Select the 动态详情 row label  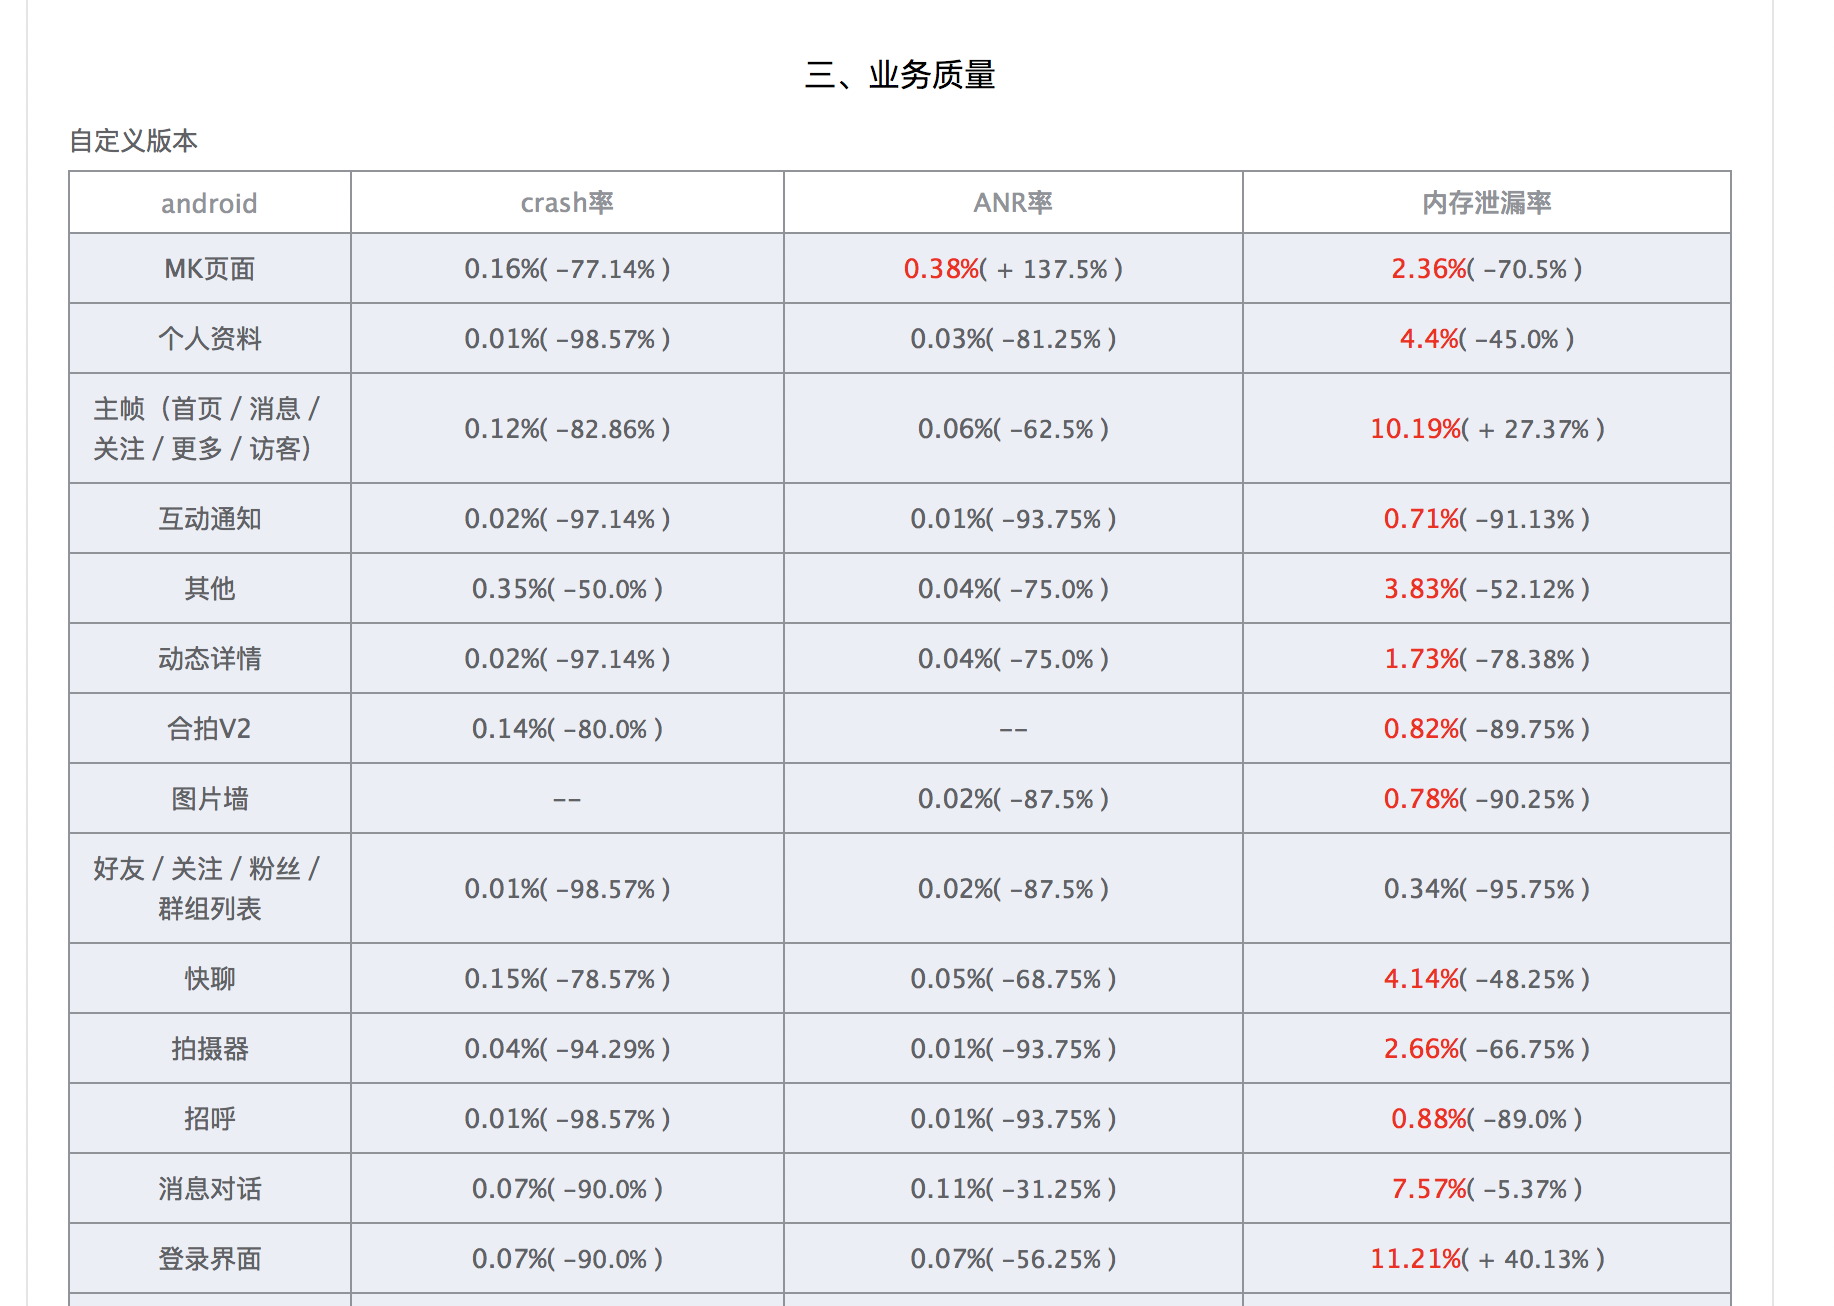[209, 659]
